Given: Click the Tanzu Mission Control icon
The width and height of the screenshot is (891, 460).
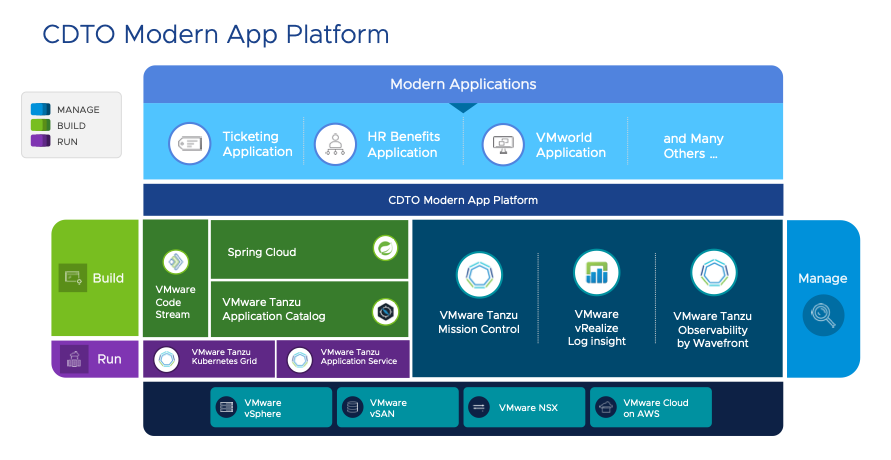Looking at the screenshot, I should click(479, 275).
